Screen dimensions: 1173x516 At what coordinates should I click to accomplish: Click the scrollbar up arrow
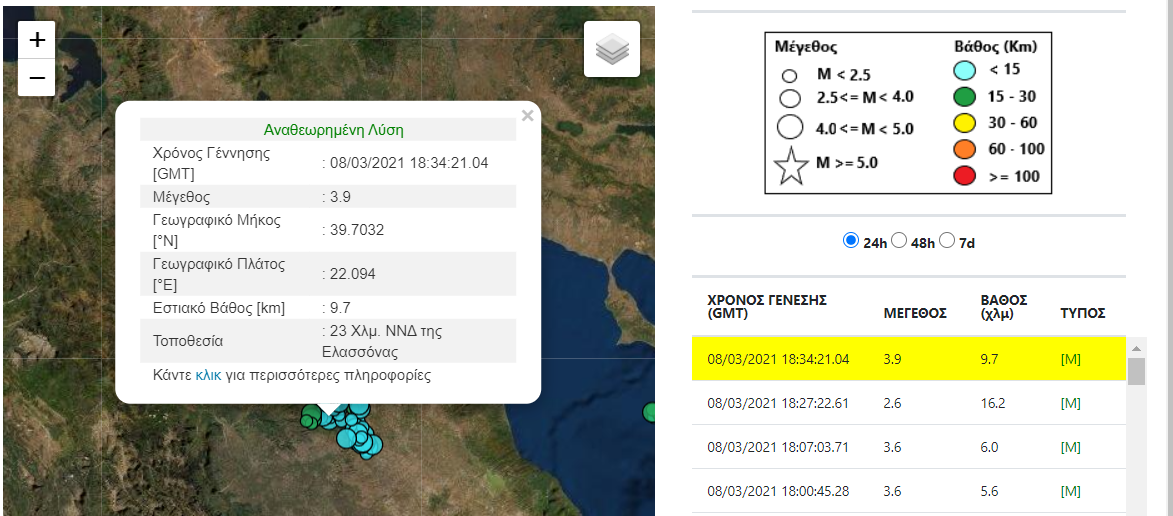(1136, 348)
